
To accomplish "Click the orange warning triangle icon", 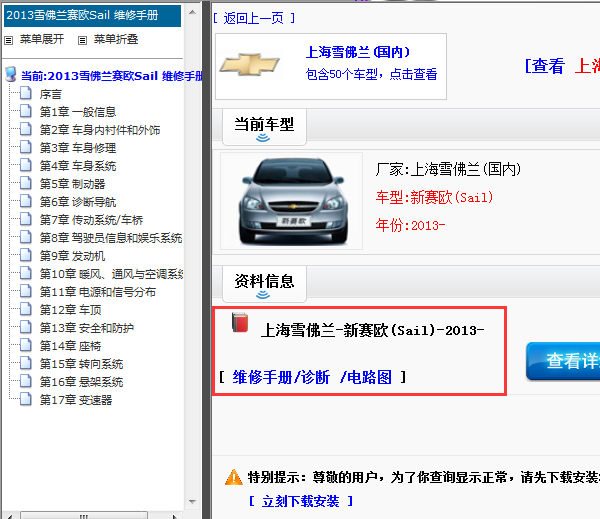I will click(233, 477).
